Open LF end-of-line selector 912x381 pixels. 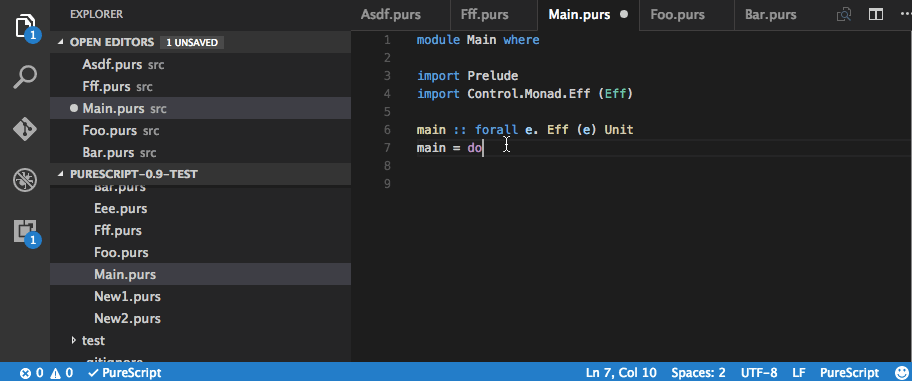798,373
